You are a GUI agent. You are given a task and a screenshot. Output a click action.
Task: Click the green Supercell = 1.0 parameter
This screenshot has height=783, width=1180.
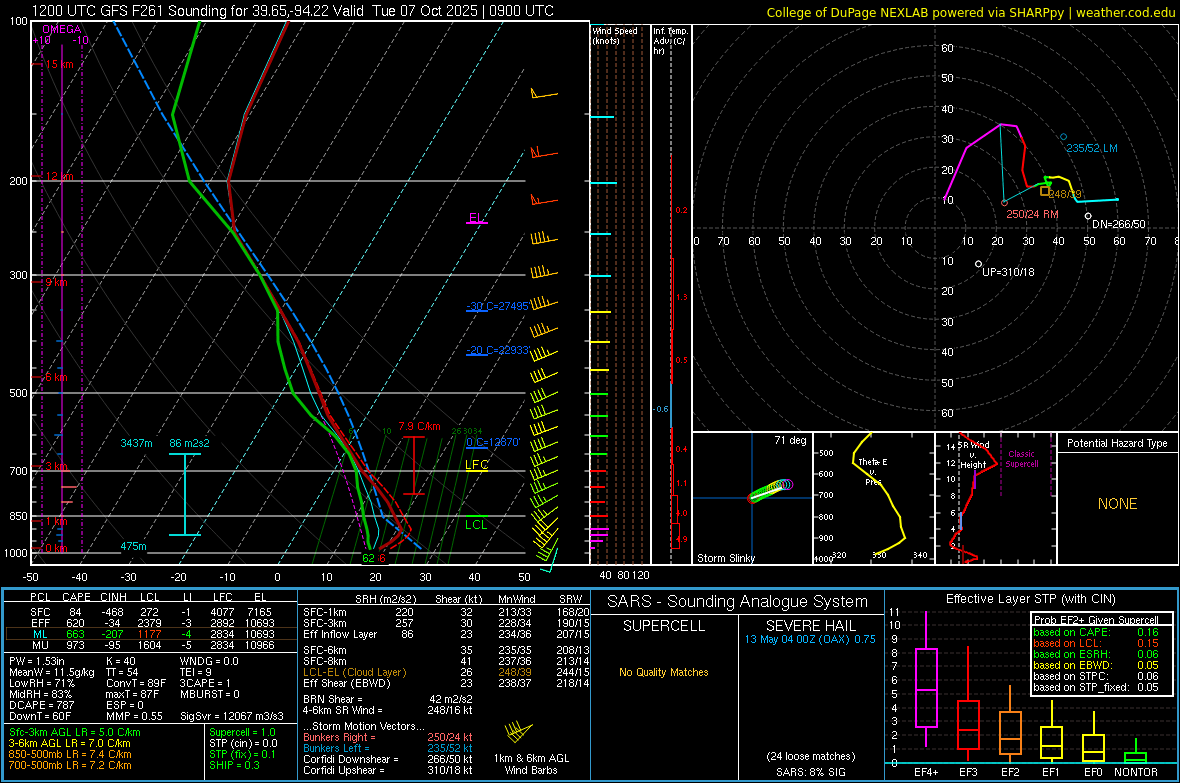point(242,732)
